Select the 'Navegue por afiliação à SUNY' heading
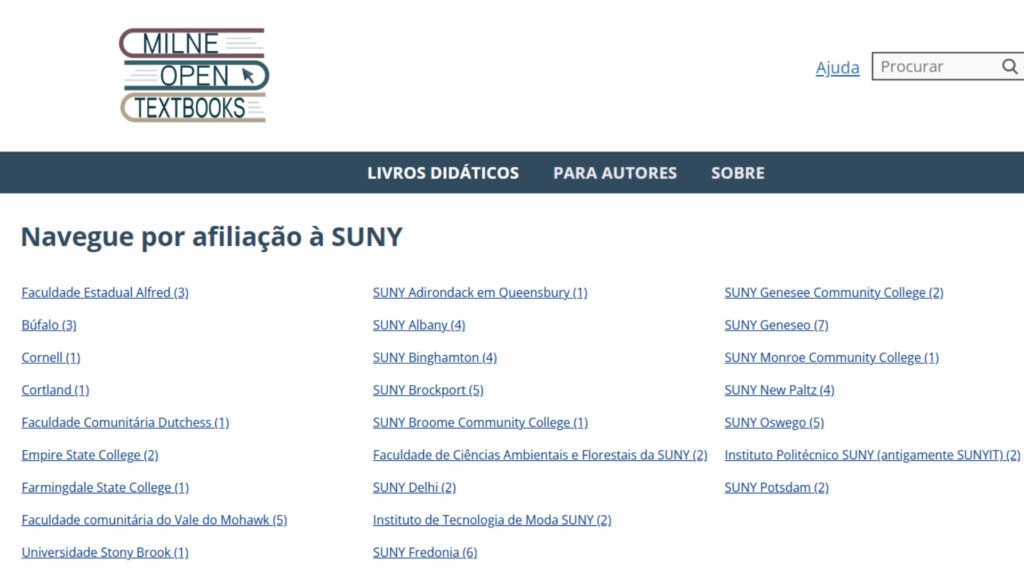The height and width of the screenshot is (576, 1024). tap(212, 236)
